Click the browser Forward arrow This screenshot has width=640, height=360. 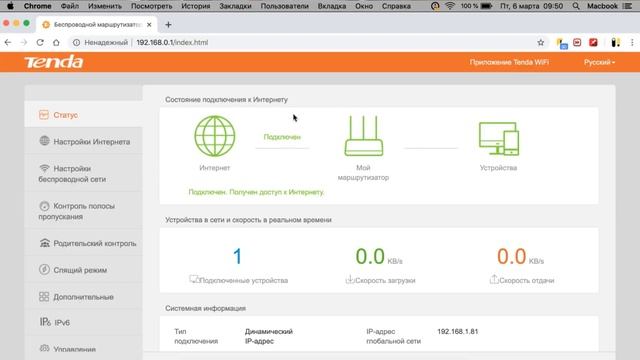pyautogui.click(x=24, y=42)
